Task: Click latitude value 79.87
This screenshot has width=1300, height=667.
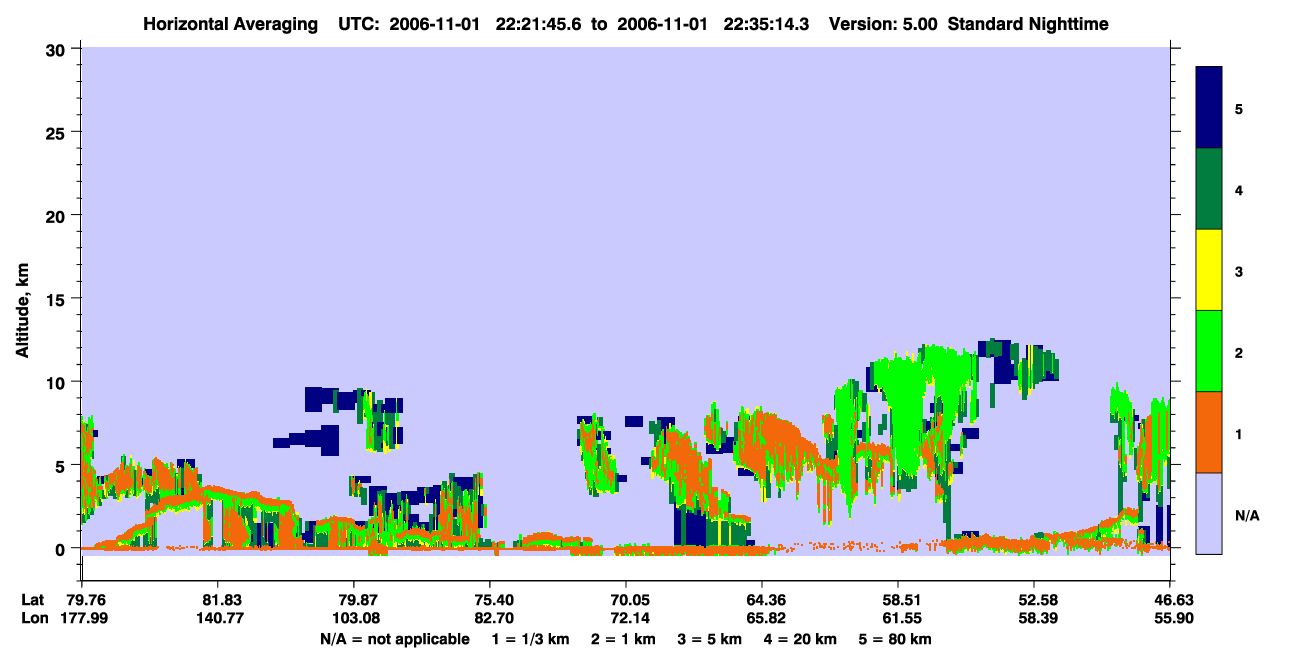Action: tap(353, 599)
